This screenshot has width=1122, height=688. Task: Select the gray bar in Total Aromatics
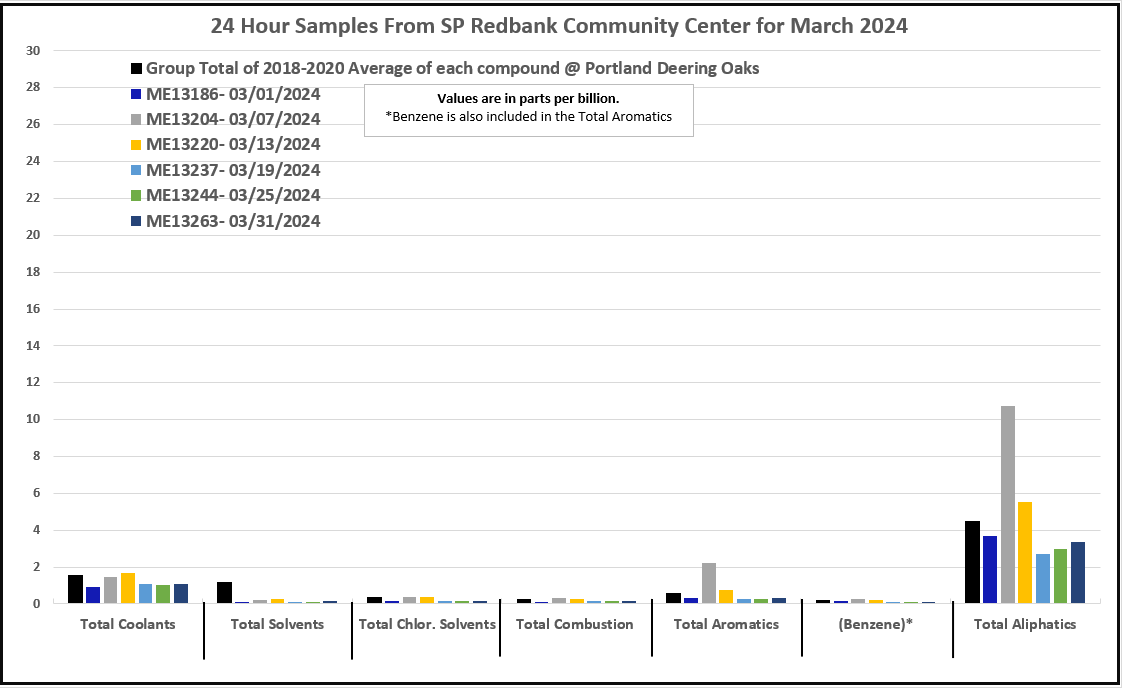tap(708, 583)
